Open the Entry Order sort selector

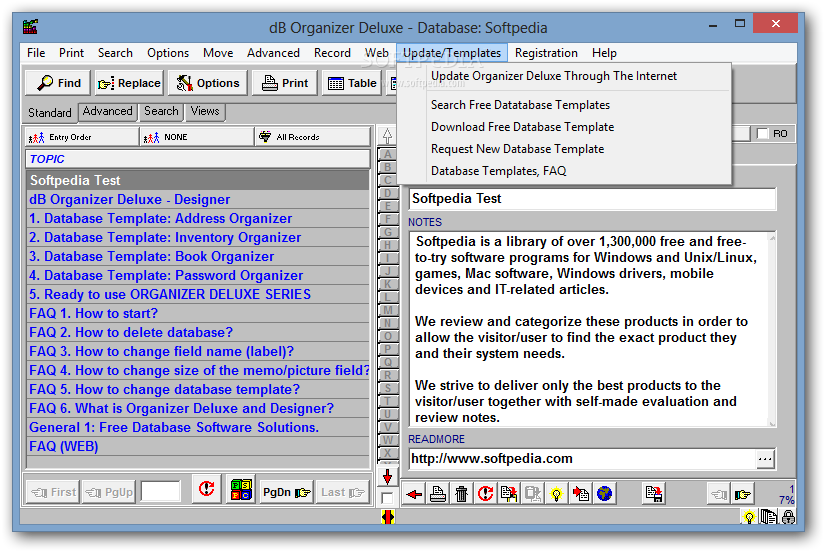tap(82, 137)
